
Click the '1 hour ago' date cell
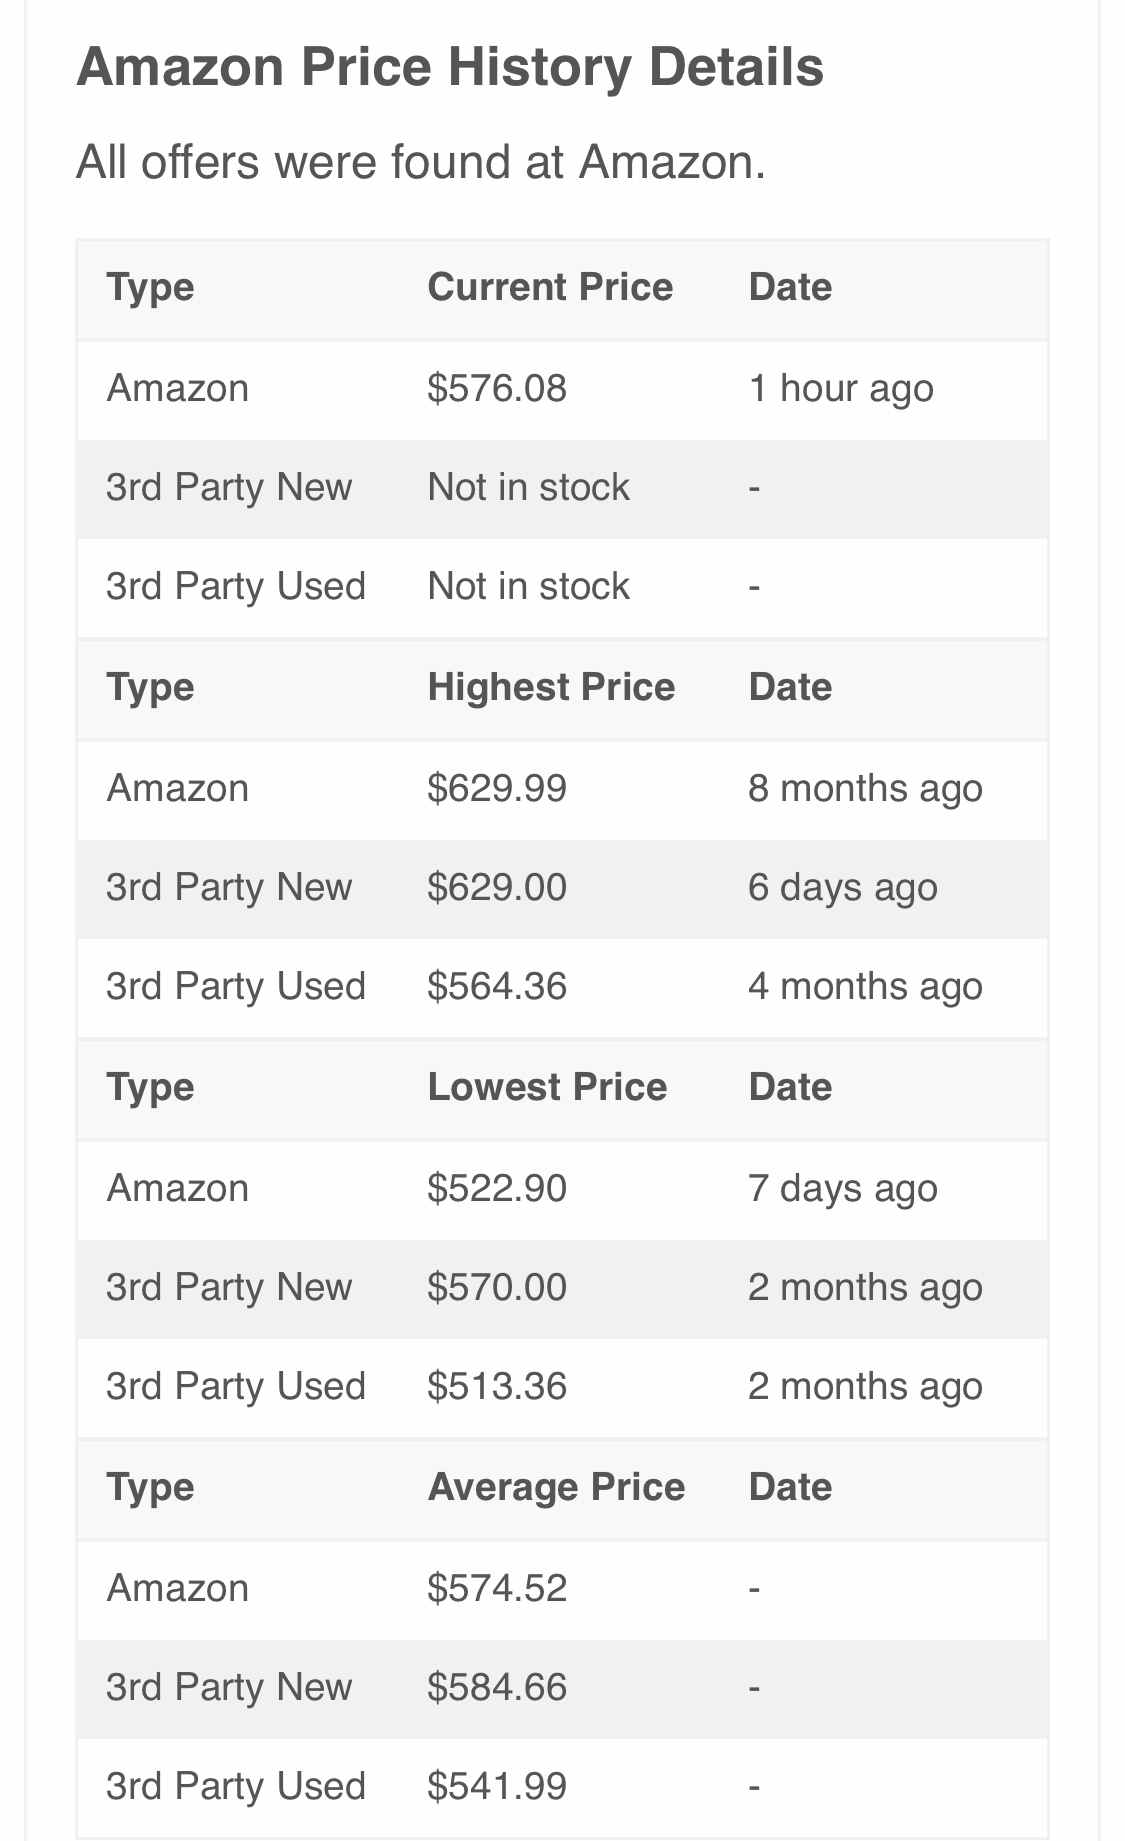point(840,389)
